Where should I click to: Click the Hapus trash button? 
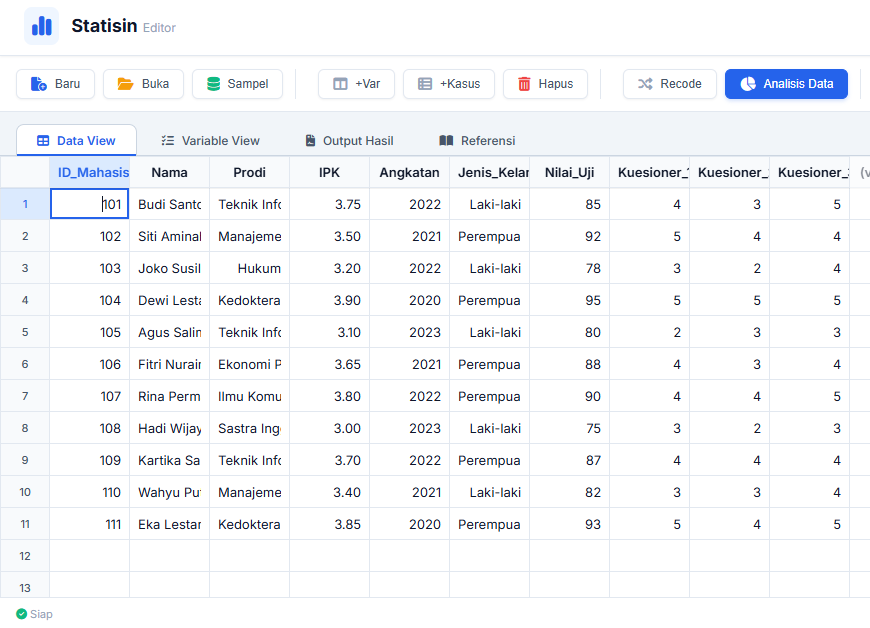(x=545, y=84)
